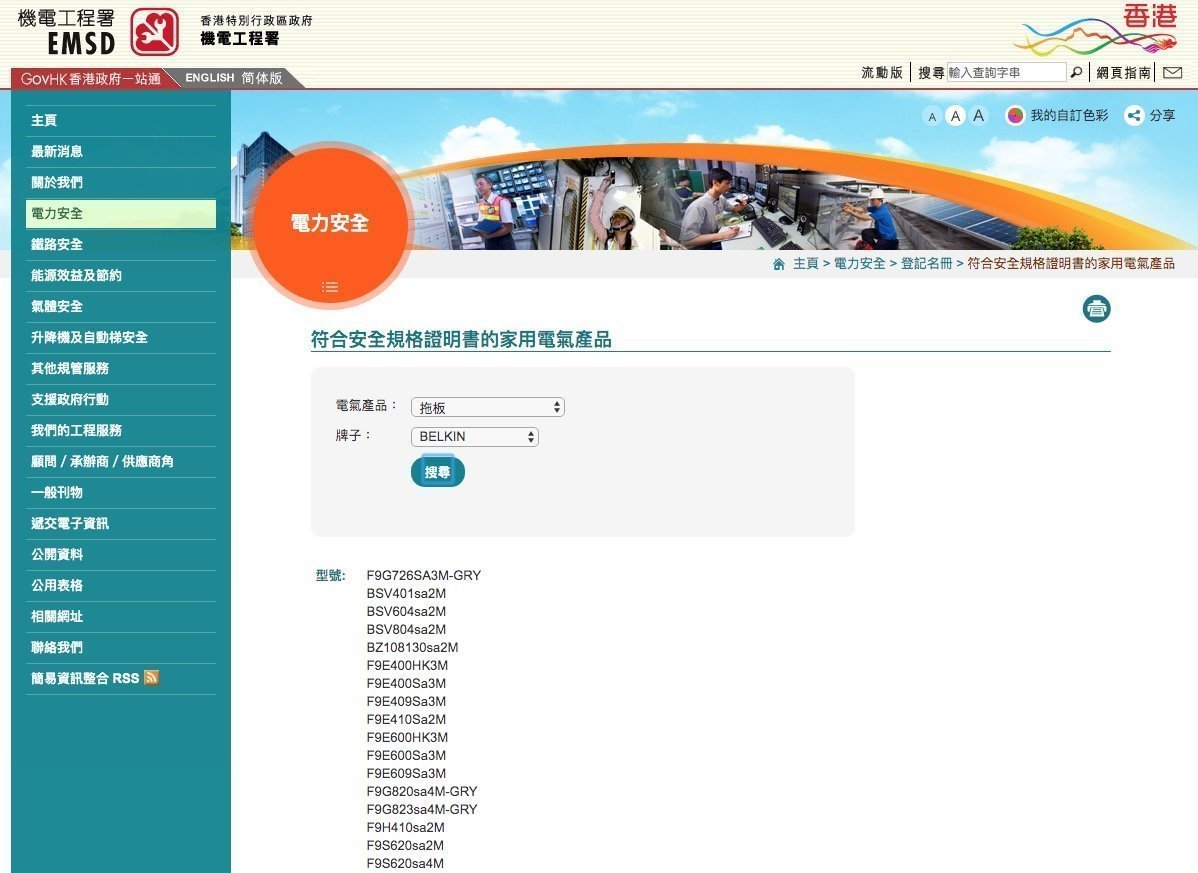Click model F9E409Sa3M

tap(406, 701)
